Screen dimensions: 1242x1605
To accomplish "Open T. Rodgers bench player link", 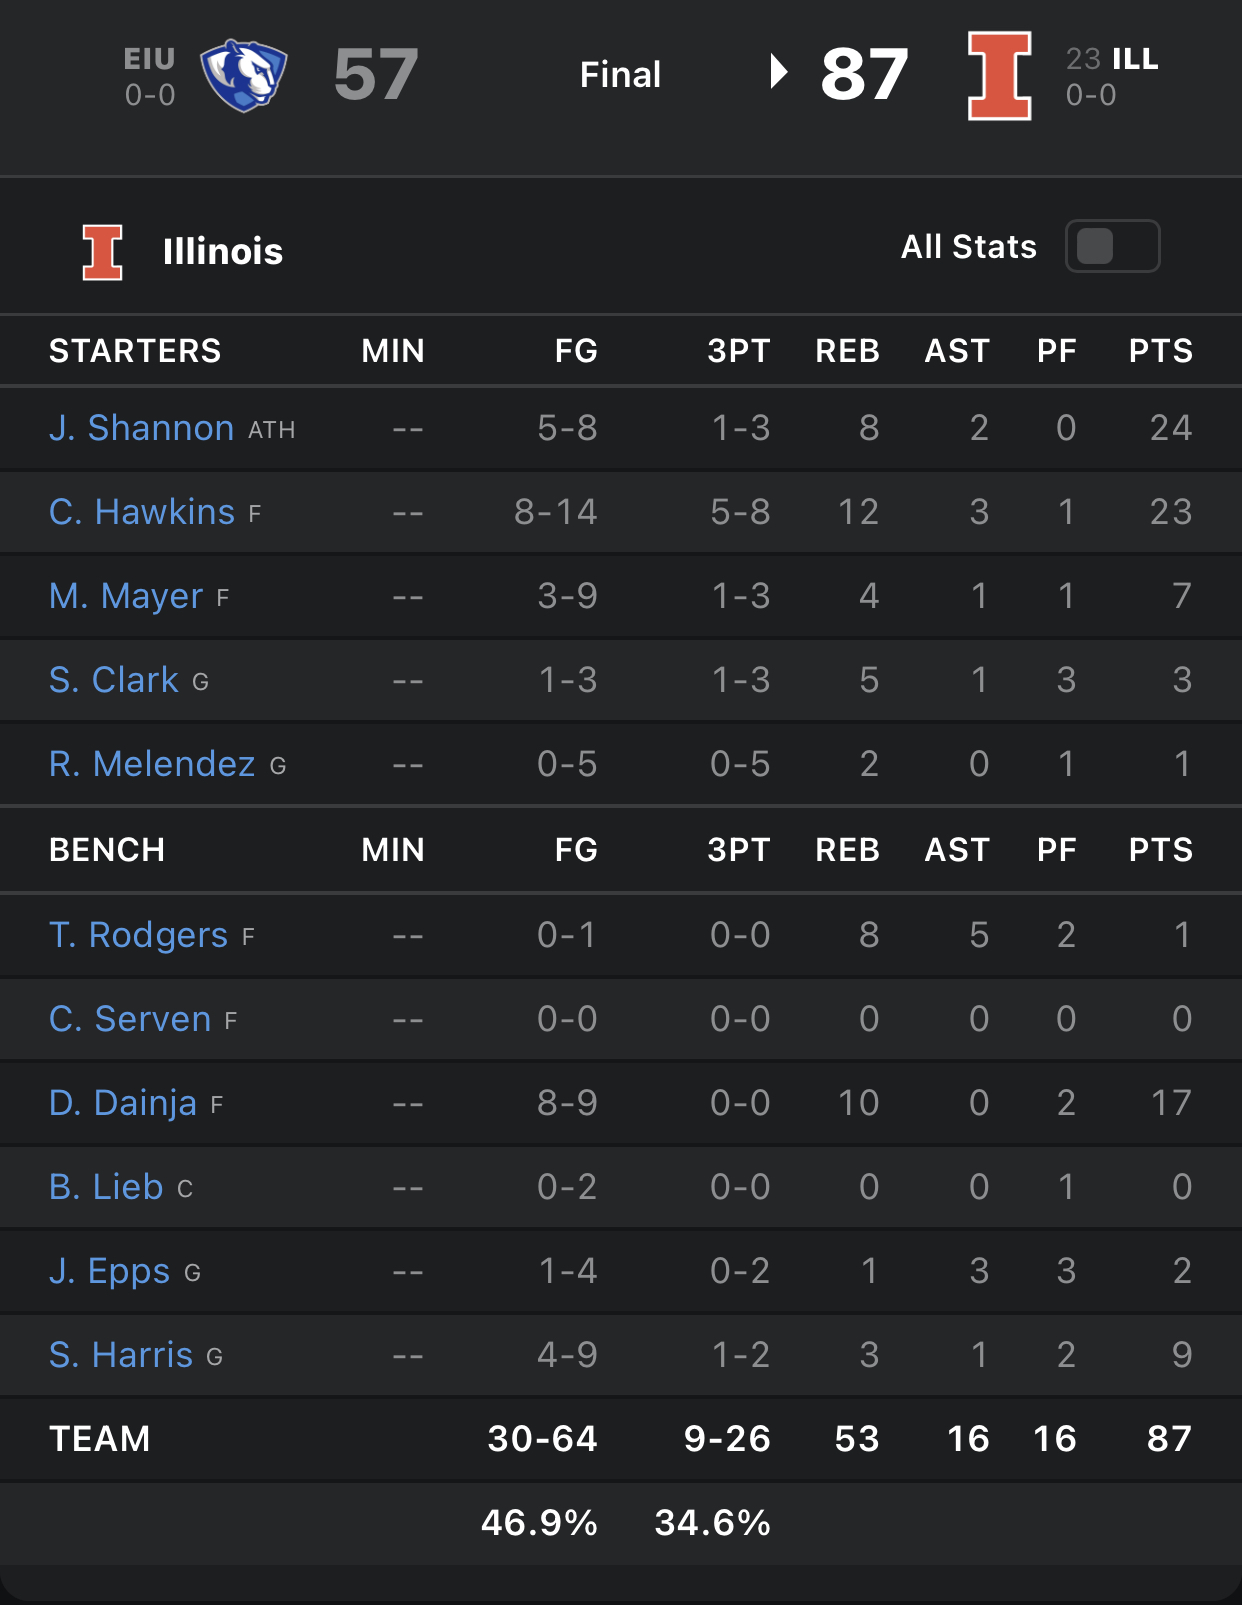I will click(138, 935).
